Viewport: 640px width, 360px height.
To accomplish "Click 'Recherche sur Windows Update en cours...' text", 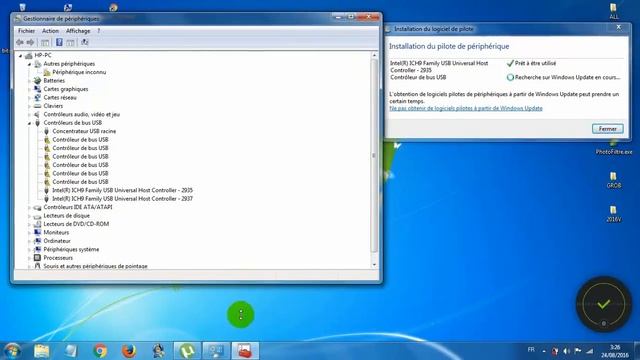I will pos(567,77).
